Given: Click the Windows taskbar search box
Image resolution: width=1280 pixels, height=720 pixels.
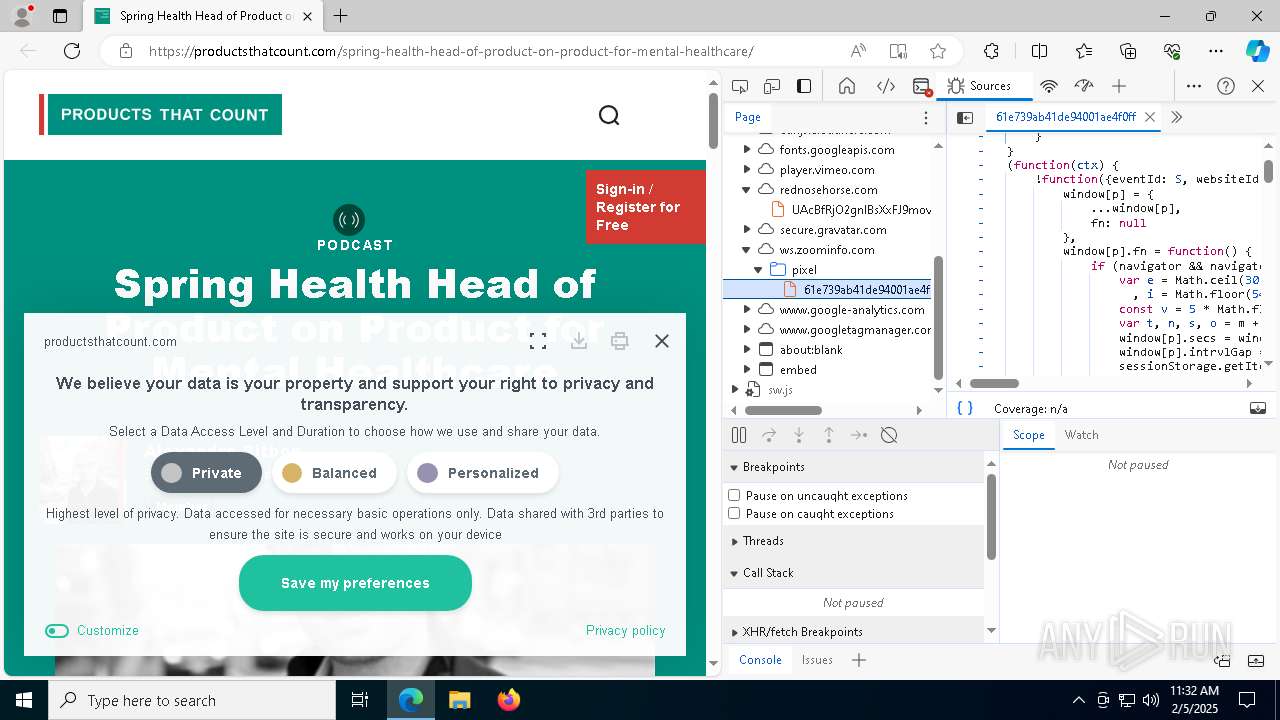Looking at the screenshot, I should [192, 700].
